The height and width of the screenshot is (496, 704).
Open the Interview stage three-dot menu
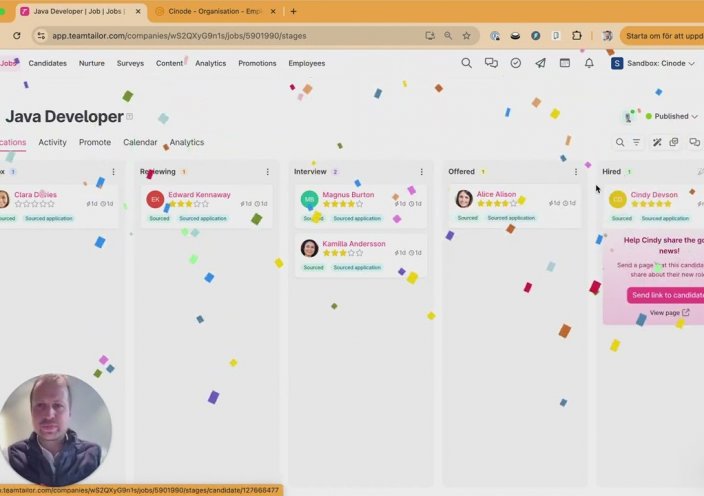click(422, 172)
